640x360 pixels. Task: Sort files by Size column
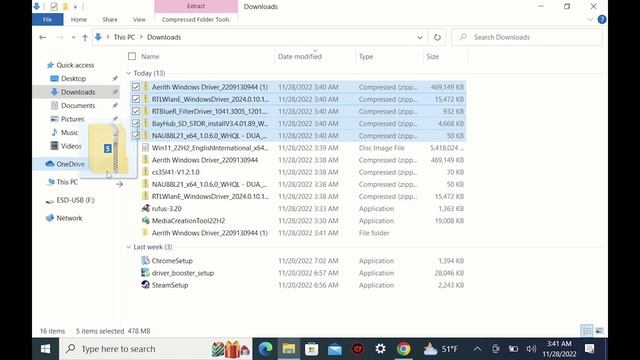[x=433, y=57]
